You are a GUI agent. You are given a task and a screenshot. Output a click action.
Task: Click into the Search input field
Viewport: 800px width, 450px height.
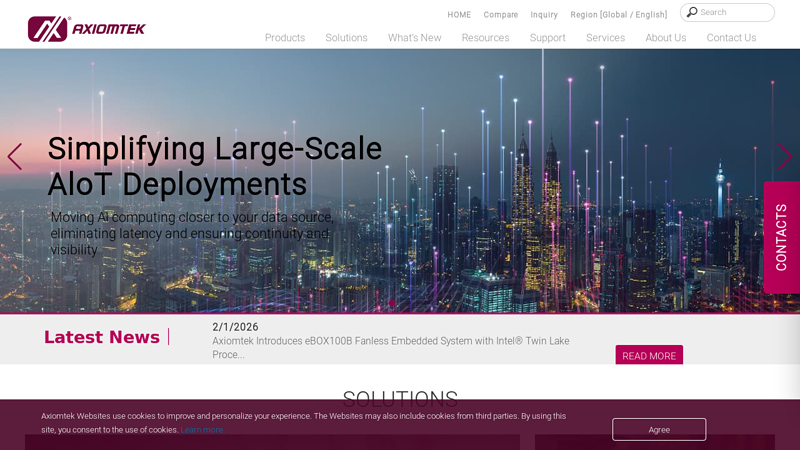[735, 12]
